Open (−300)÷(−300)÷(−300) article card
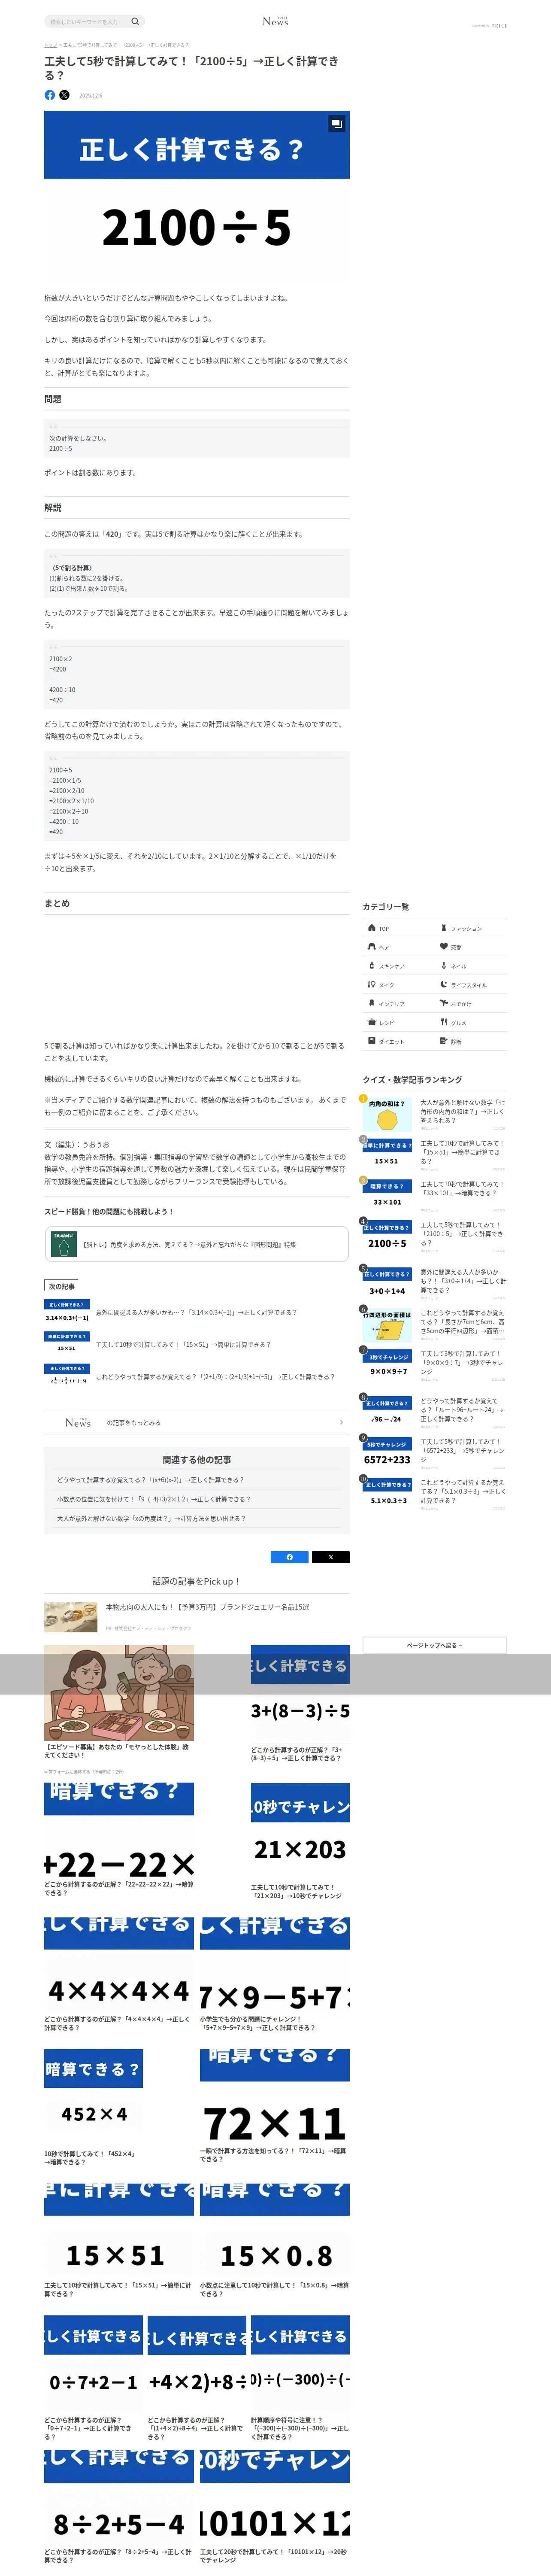This screenshot has height=2576, width=551. point(300,2378)
